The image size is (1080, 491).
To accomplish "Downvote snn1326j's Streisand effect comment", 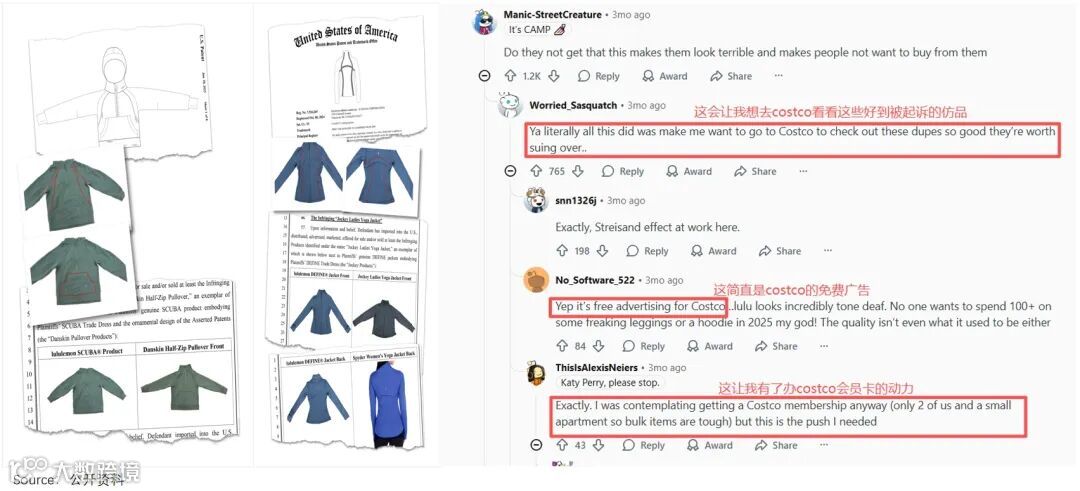I will pyautogui.click(x=603, y=251).
